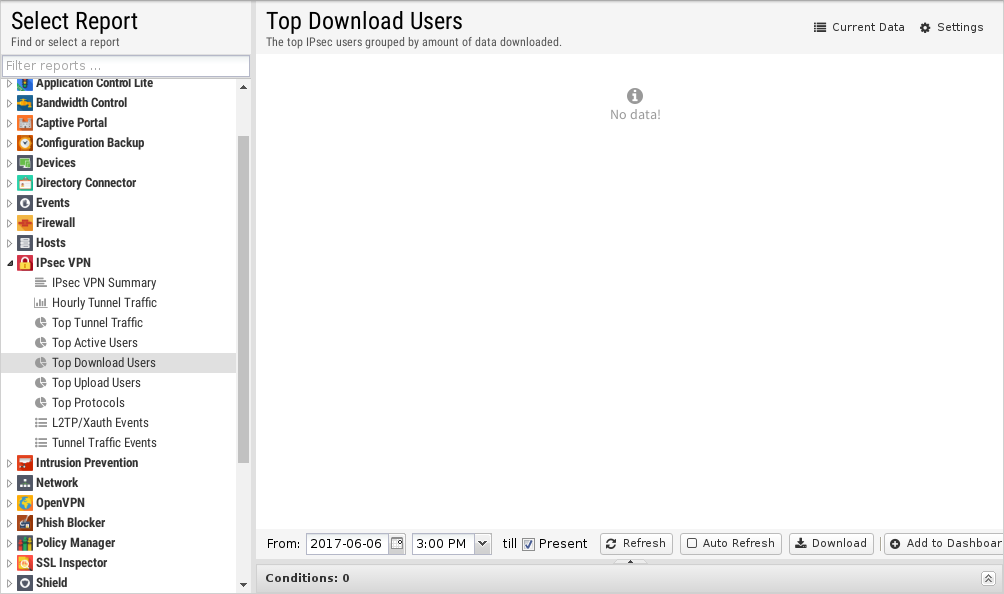1004x594 pixels.
Task: Click the Bandwidth Control app icon
Action: pyautogui.click(x=25, y=103)
